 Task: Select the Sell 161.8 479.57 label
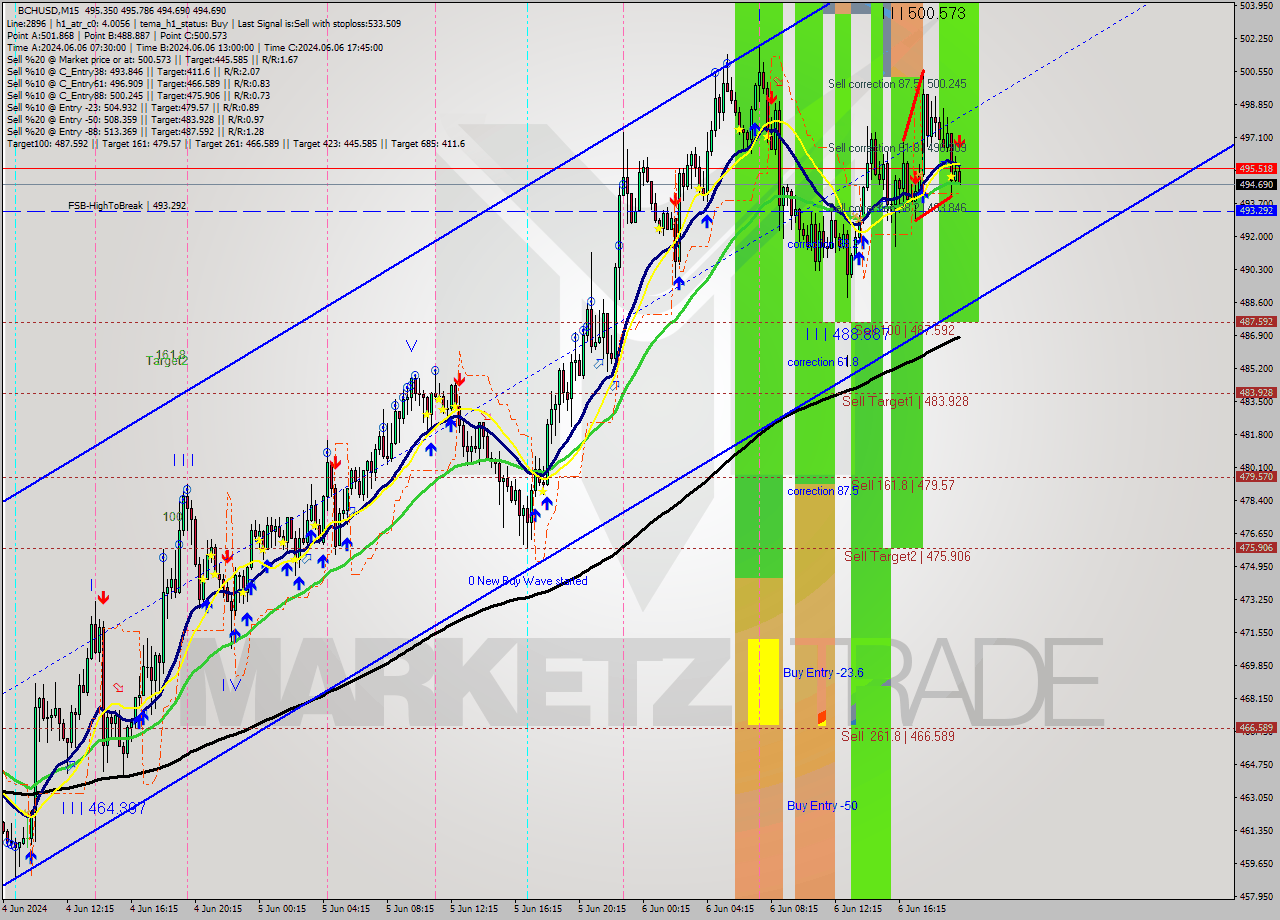[903, 485]
